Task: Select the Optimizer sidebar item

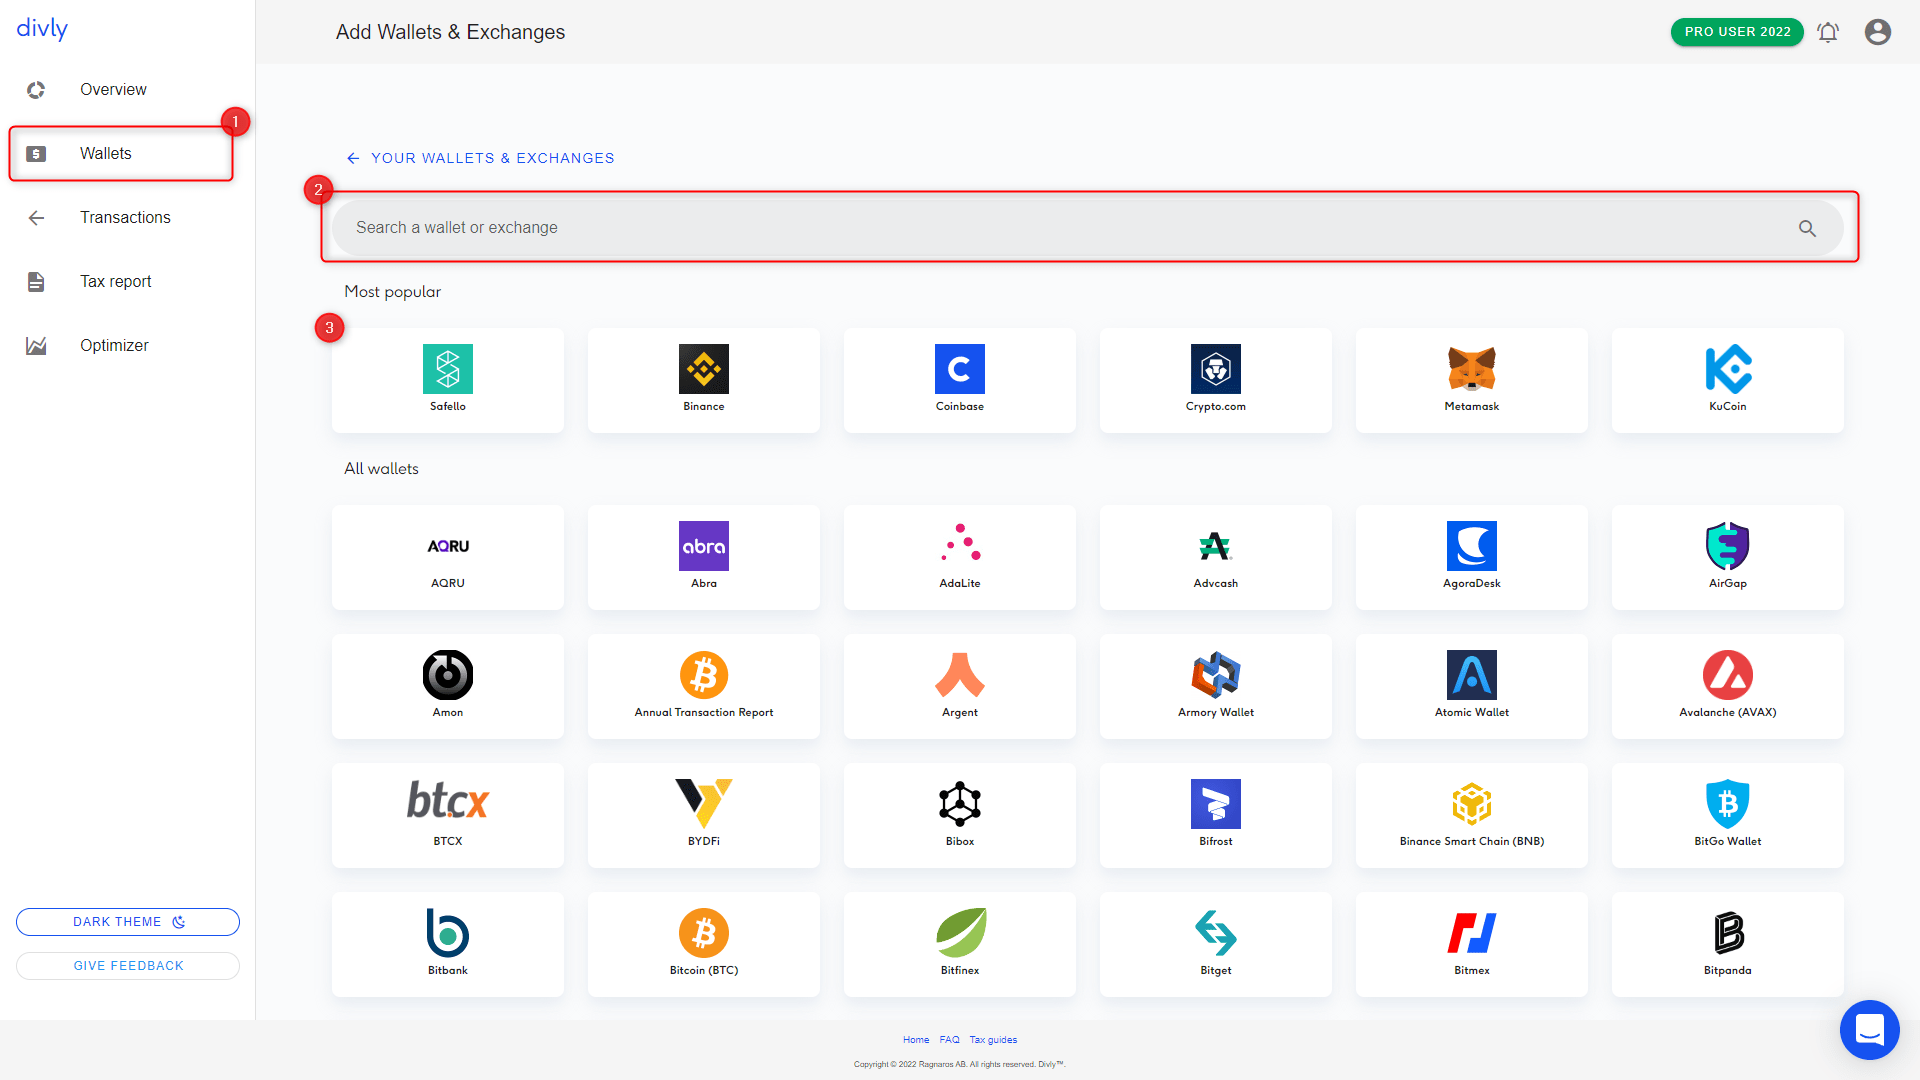Action: tap(113, 344)
